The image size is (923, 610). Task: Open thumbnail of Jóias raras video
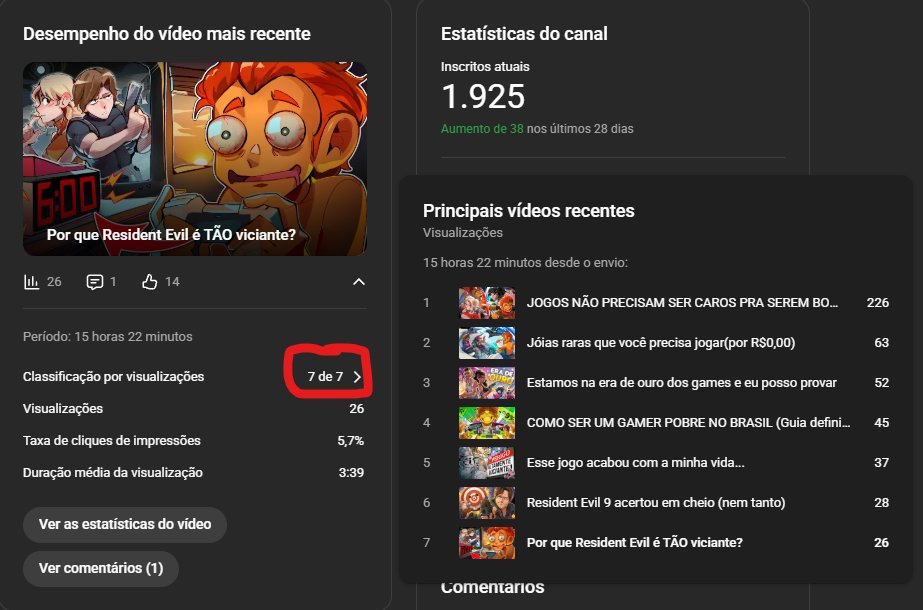point(487,343)
